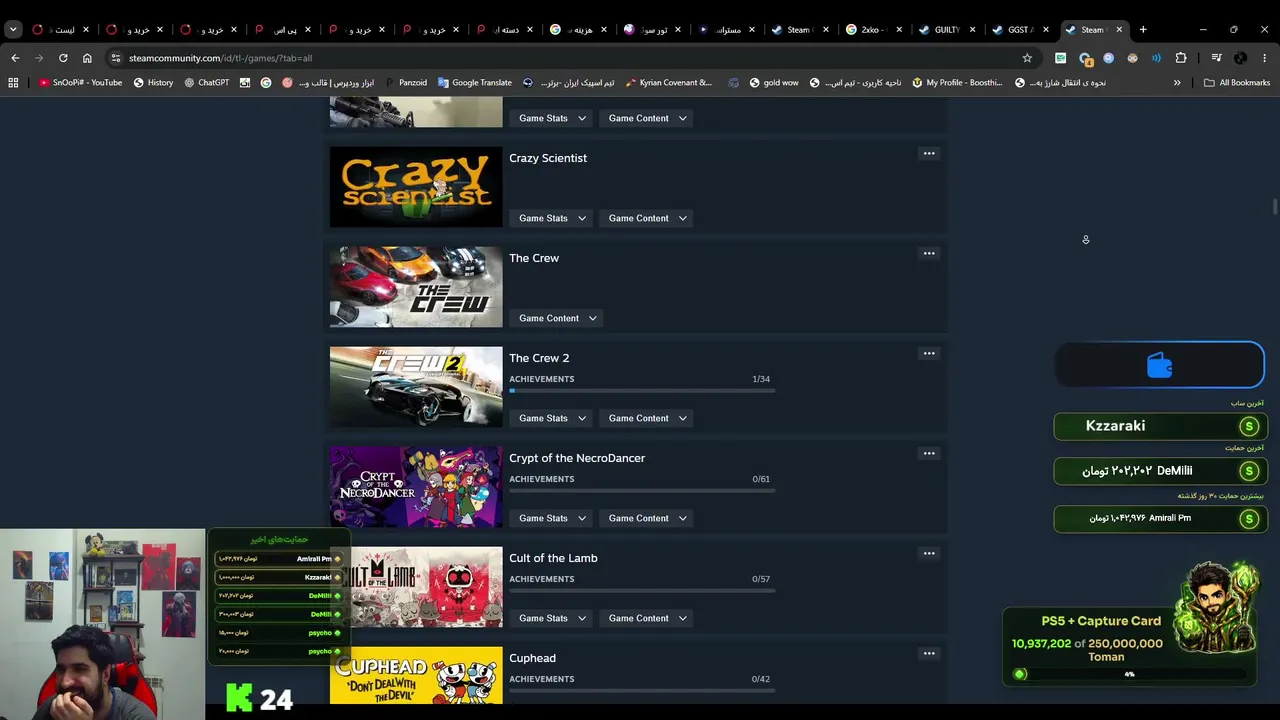This screenshot has height=720, width=1280.
Task: Open Crypt of the NecroDancer game thumbnail
Action: (416, 487)
